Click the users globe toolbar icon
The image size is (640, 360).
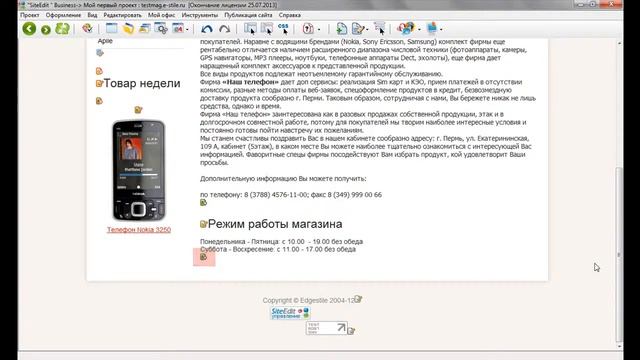[x=406, y=28]
